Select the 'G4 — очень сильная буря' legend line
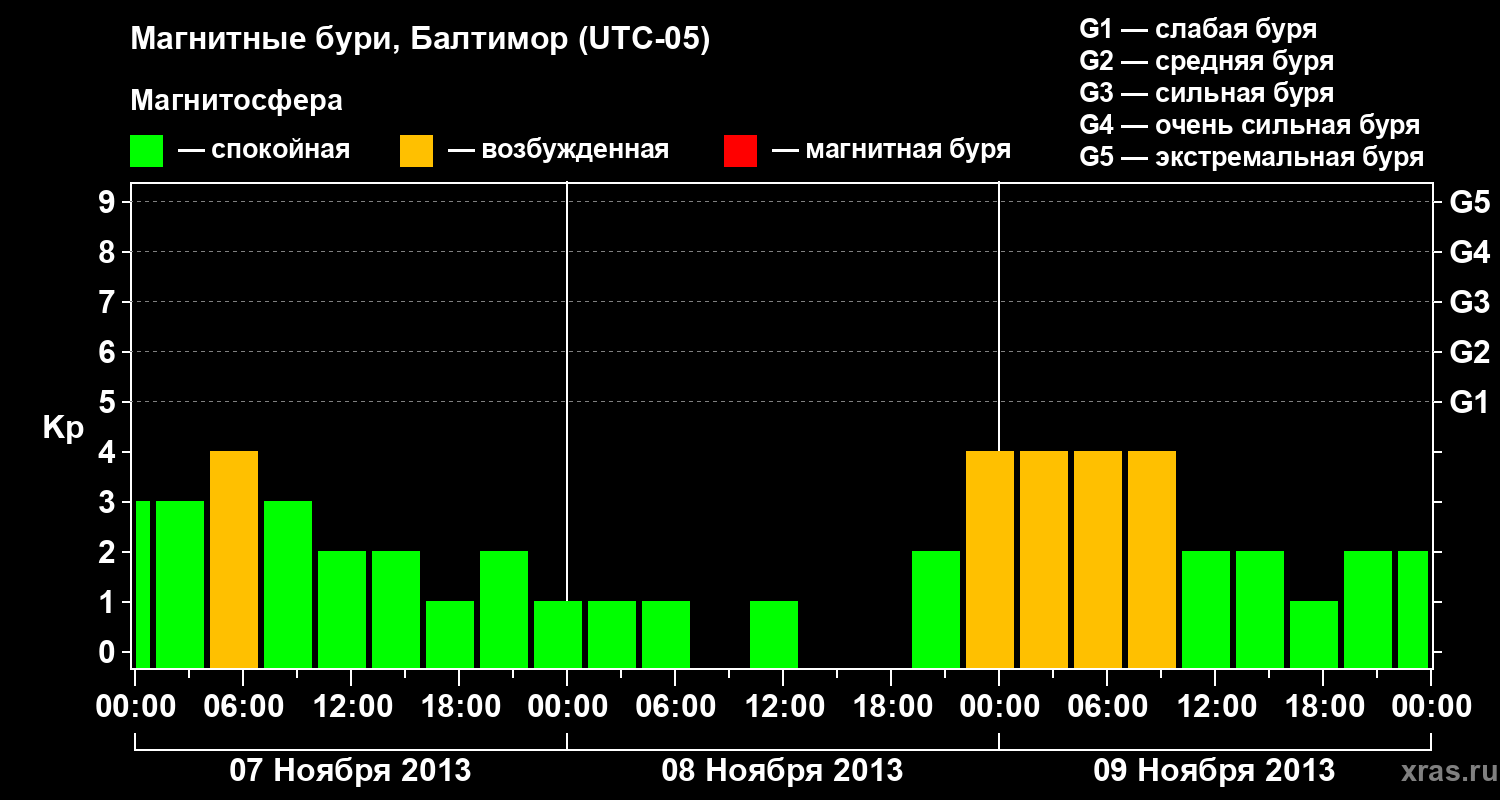 (x=1249, y=125)
